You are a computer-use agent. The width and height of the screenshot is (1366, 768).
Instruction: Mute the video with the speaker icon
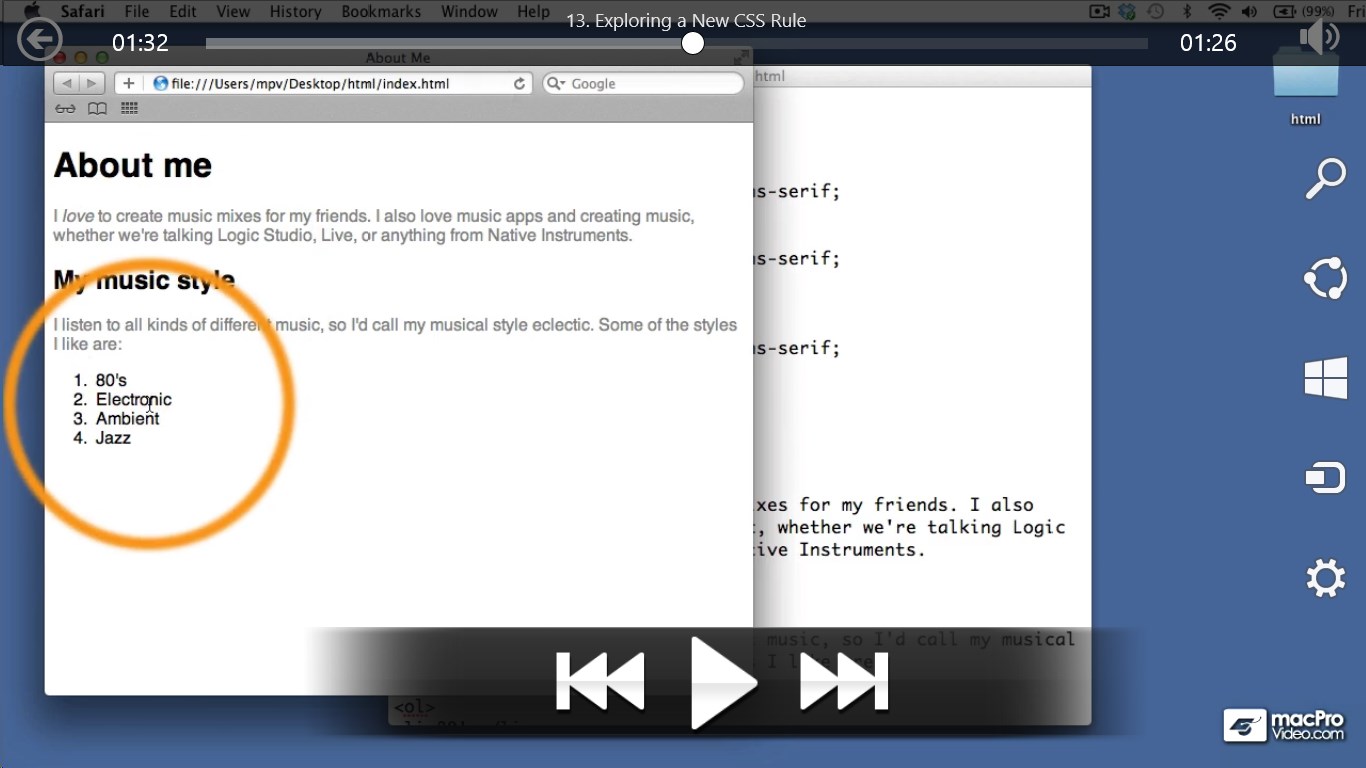click(x=1319, y=36)
